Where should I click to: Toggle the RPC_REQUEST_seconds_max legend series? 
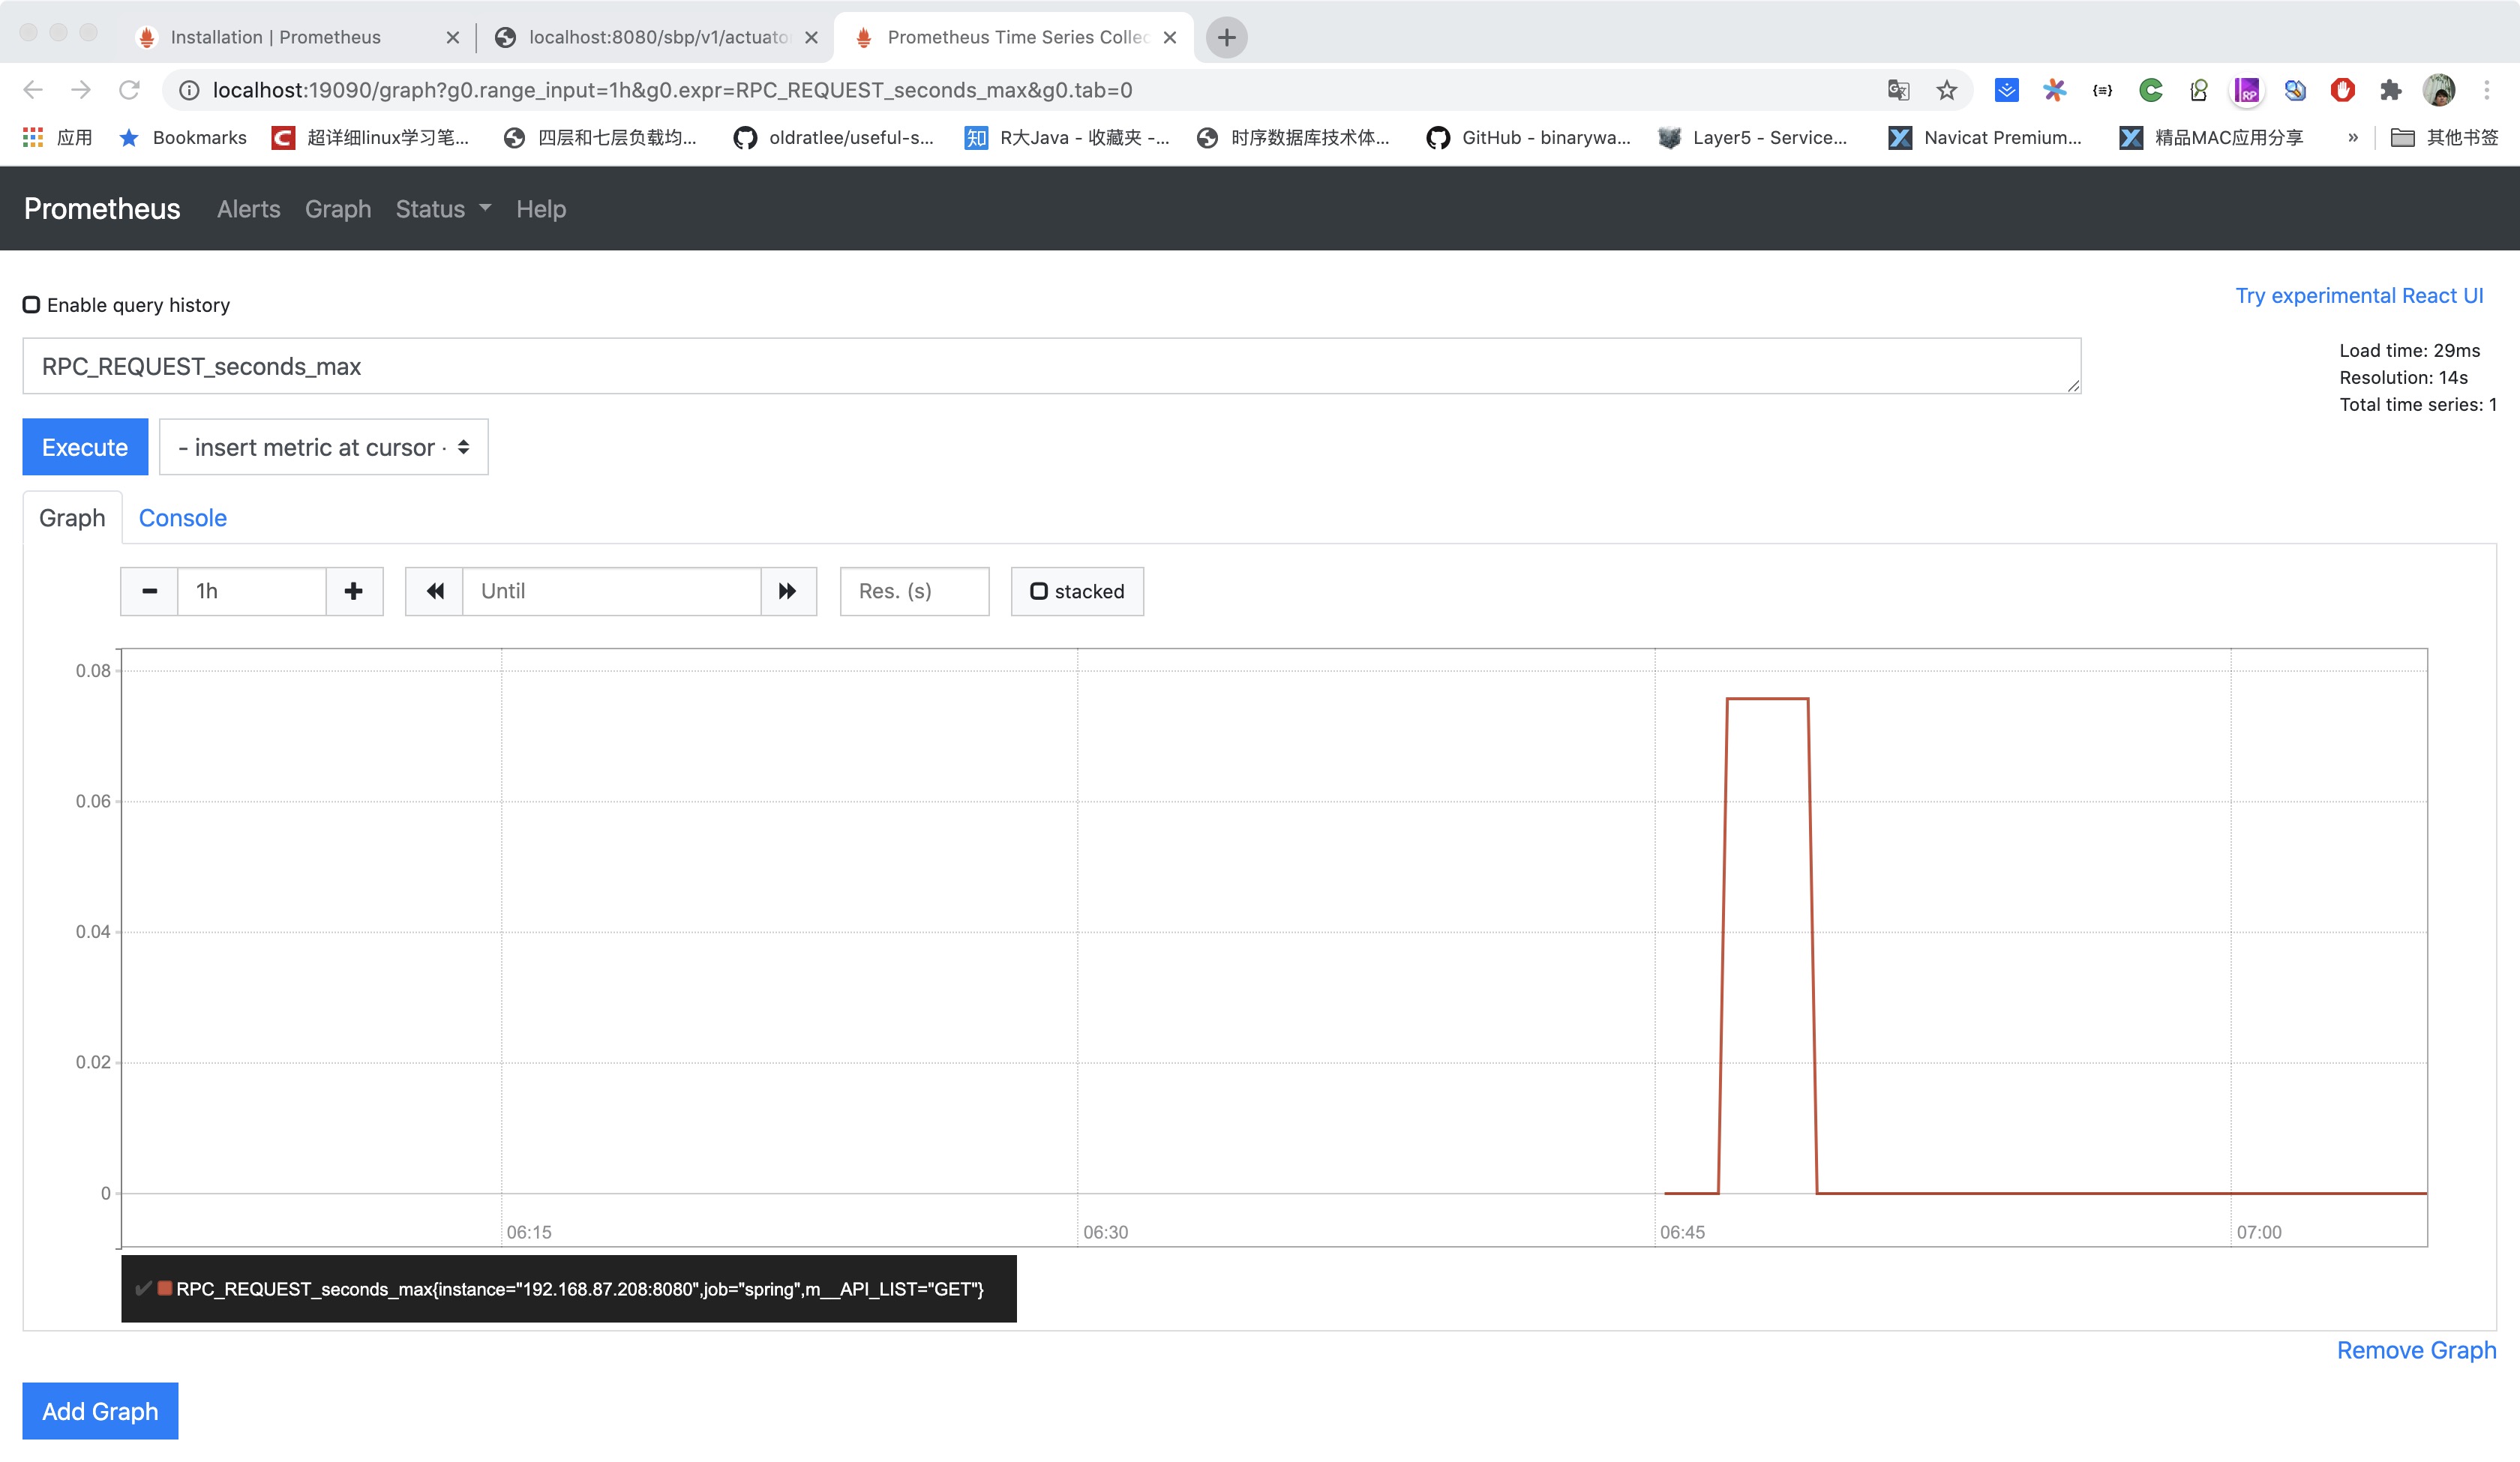[578, 1289]
